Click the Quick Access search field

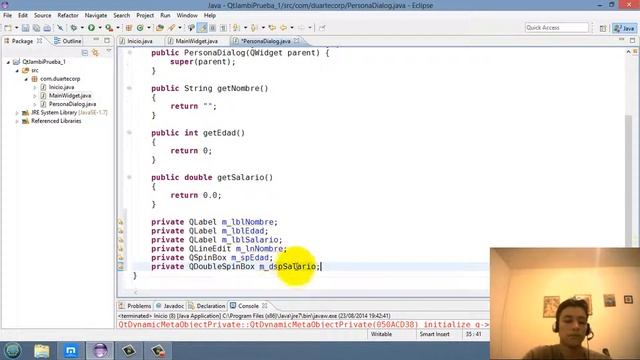557,28
